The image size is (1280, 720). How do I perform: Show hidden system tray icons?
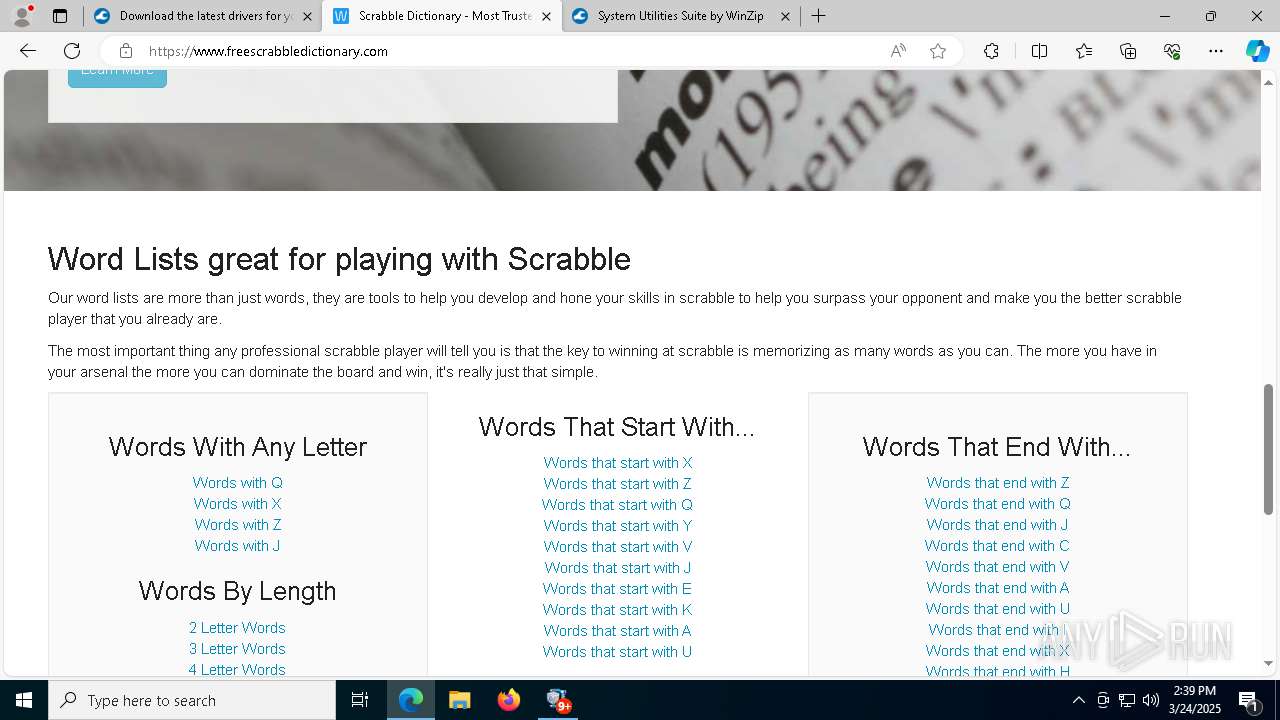click(1078, 700)
